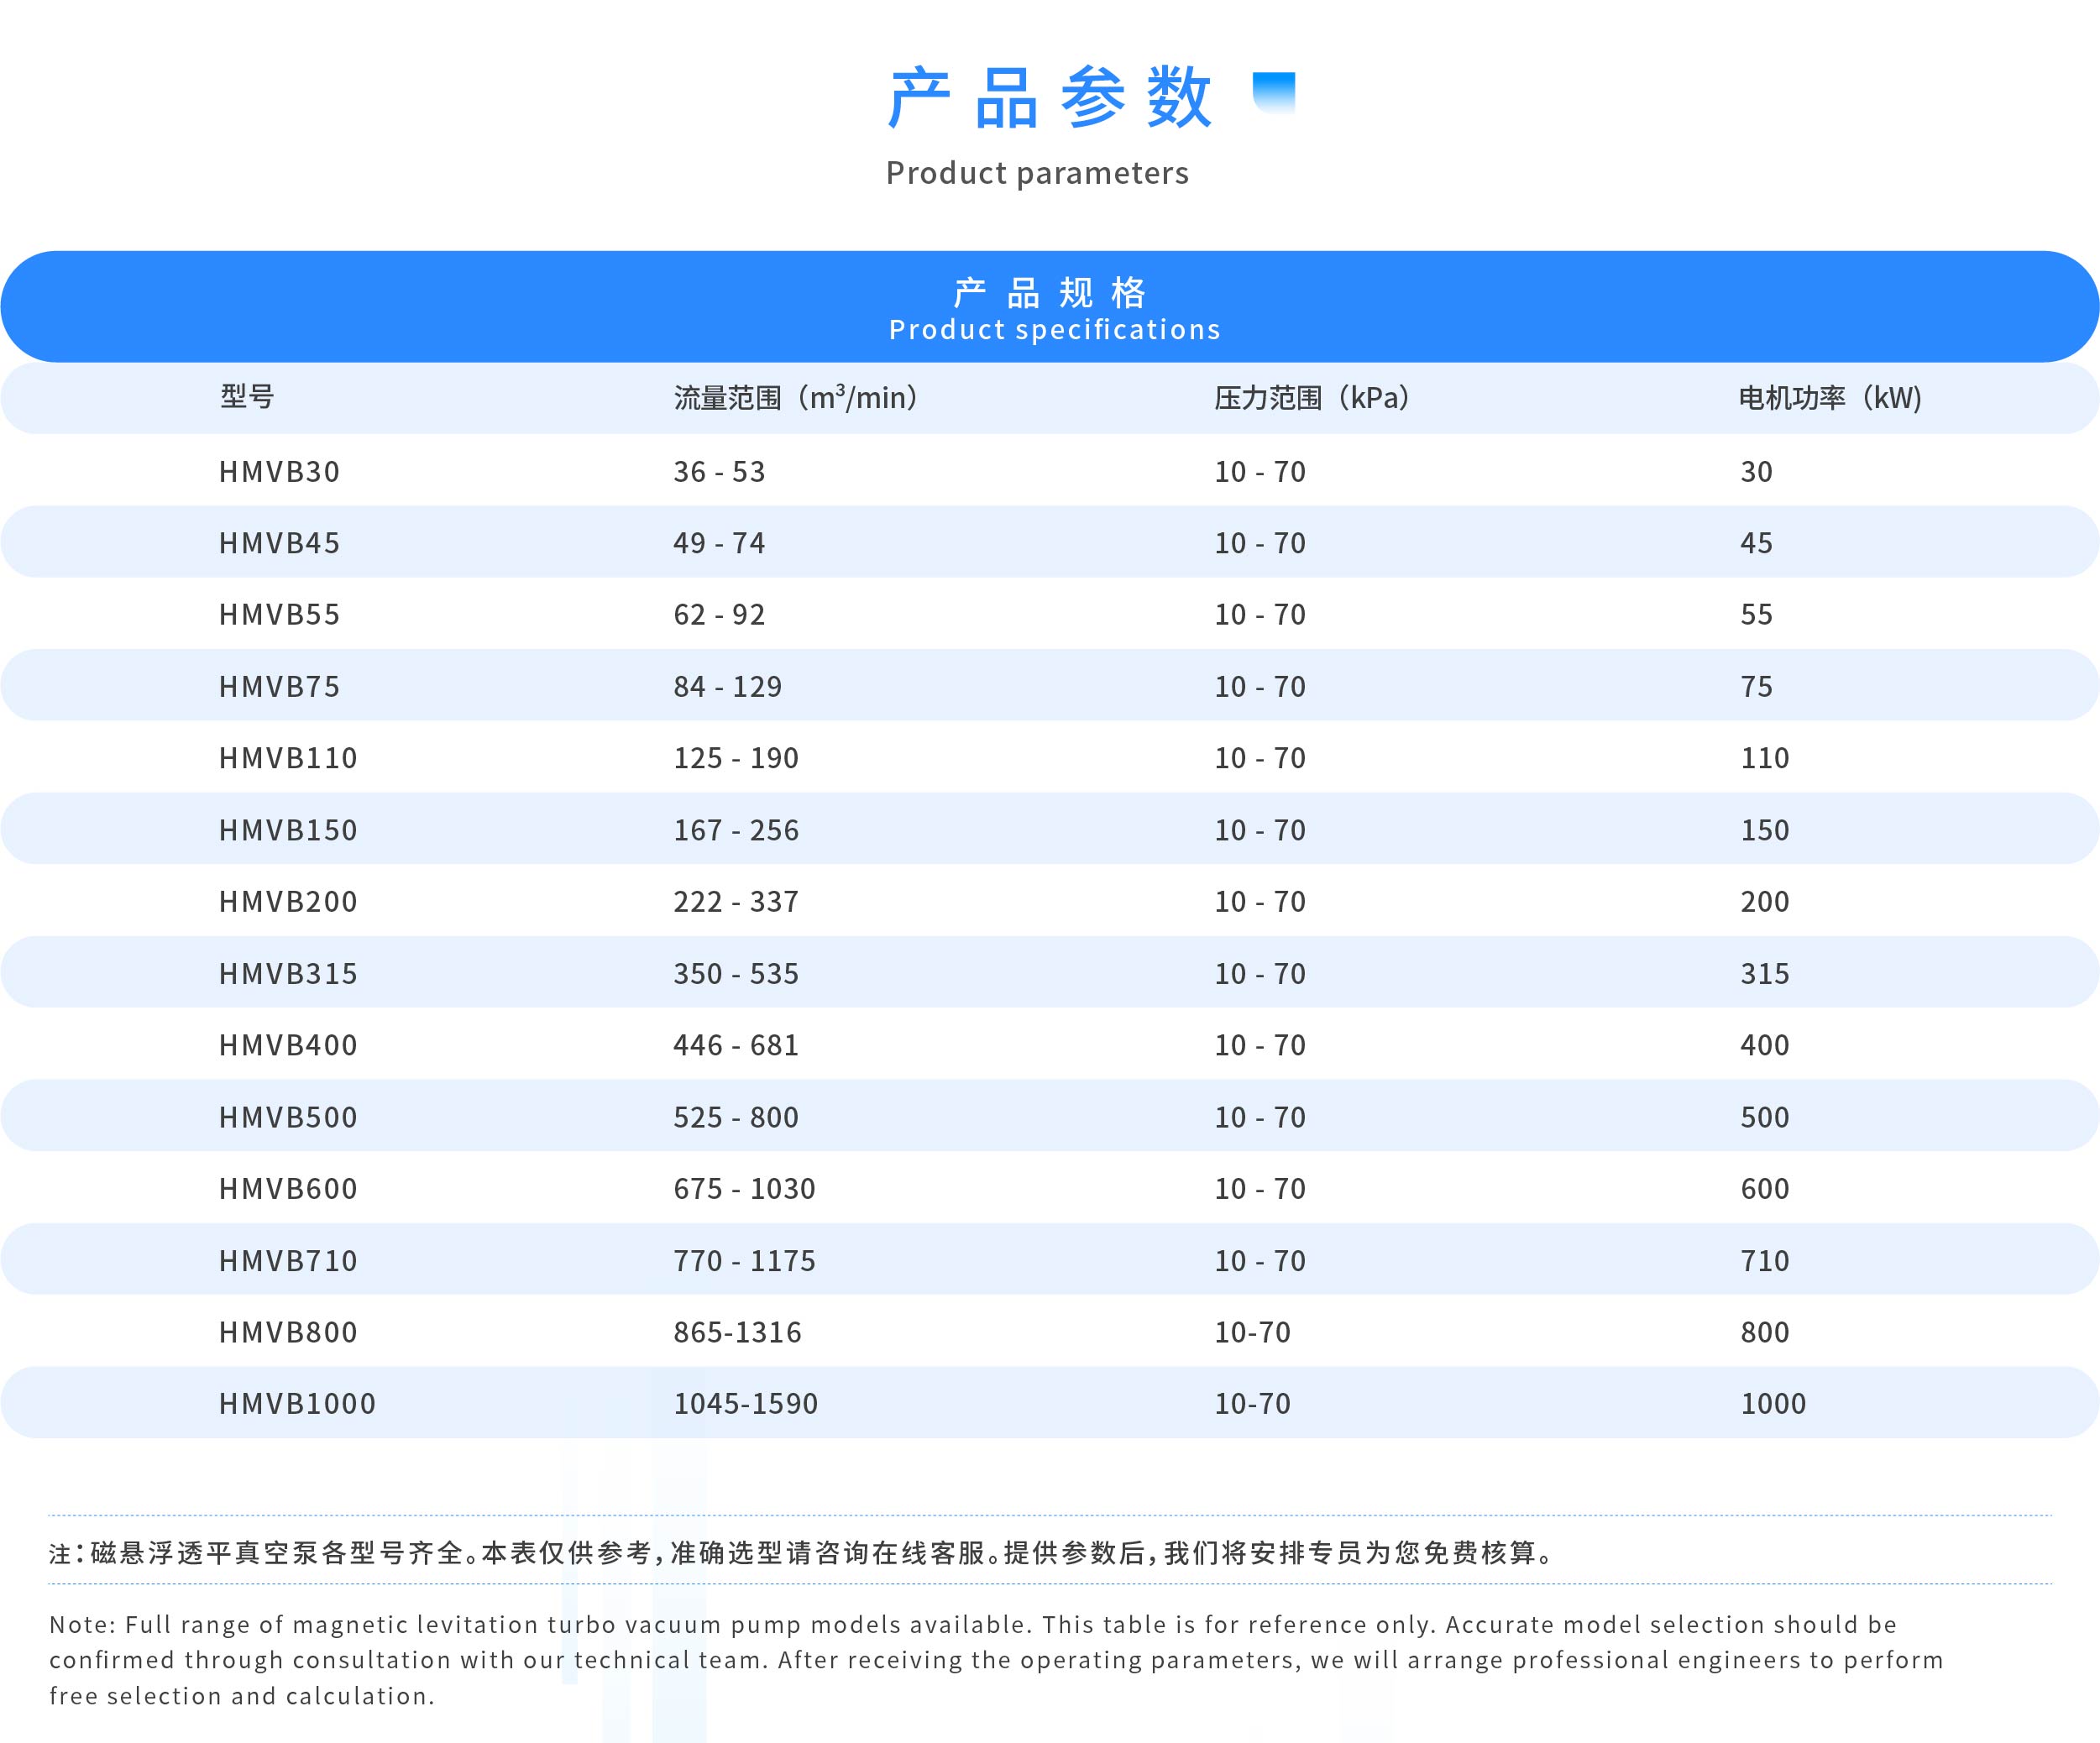Viewport: 2100px width, 1743px height.
Task: Click flow range 865-1316 cell
Action: tap(737, 1332)
